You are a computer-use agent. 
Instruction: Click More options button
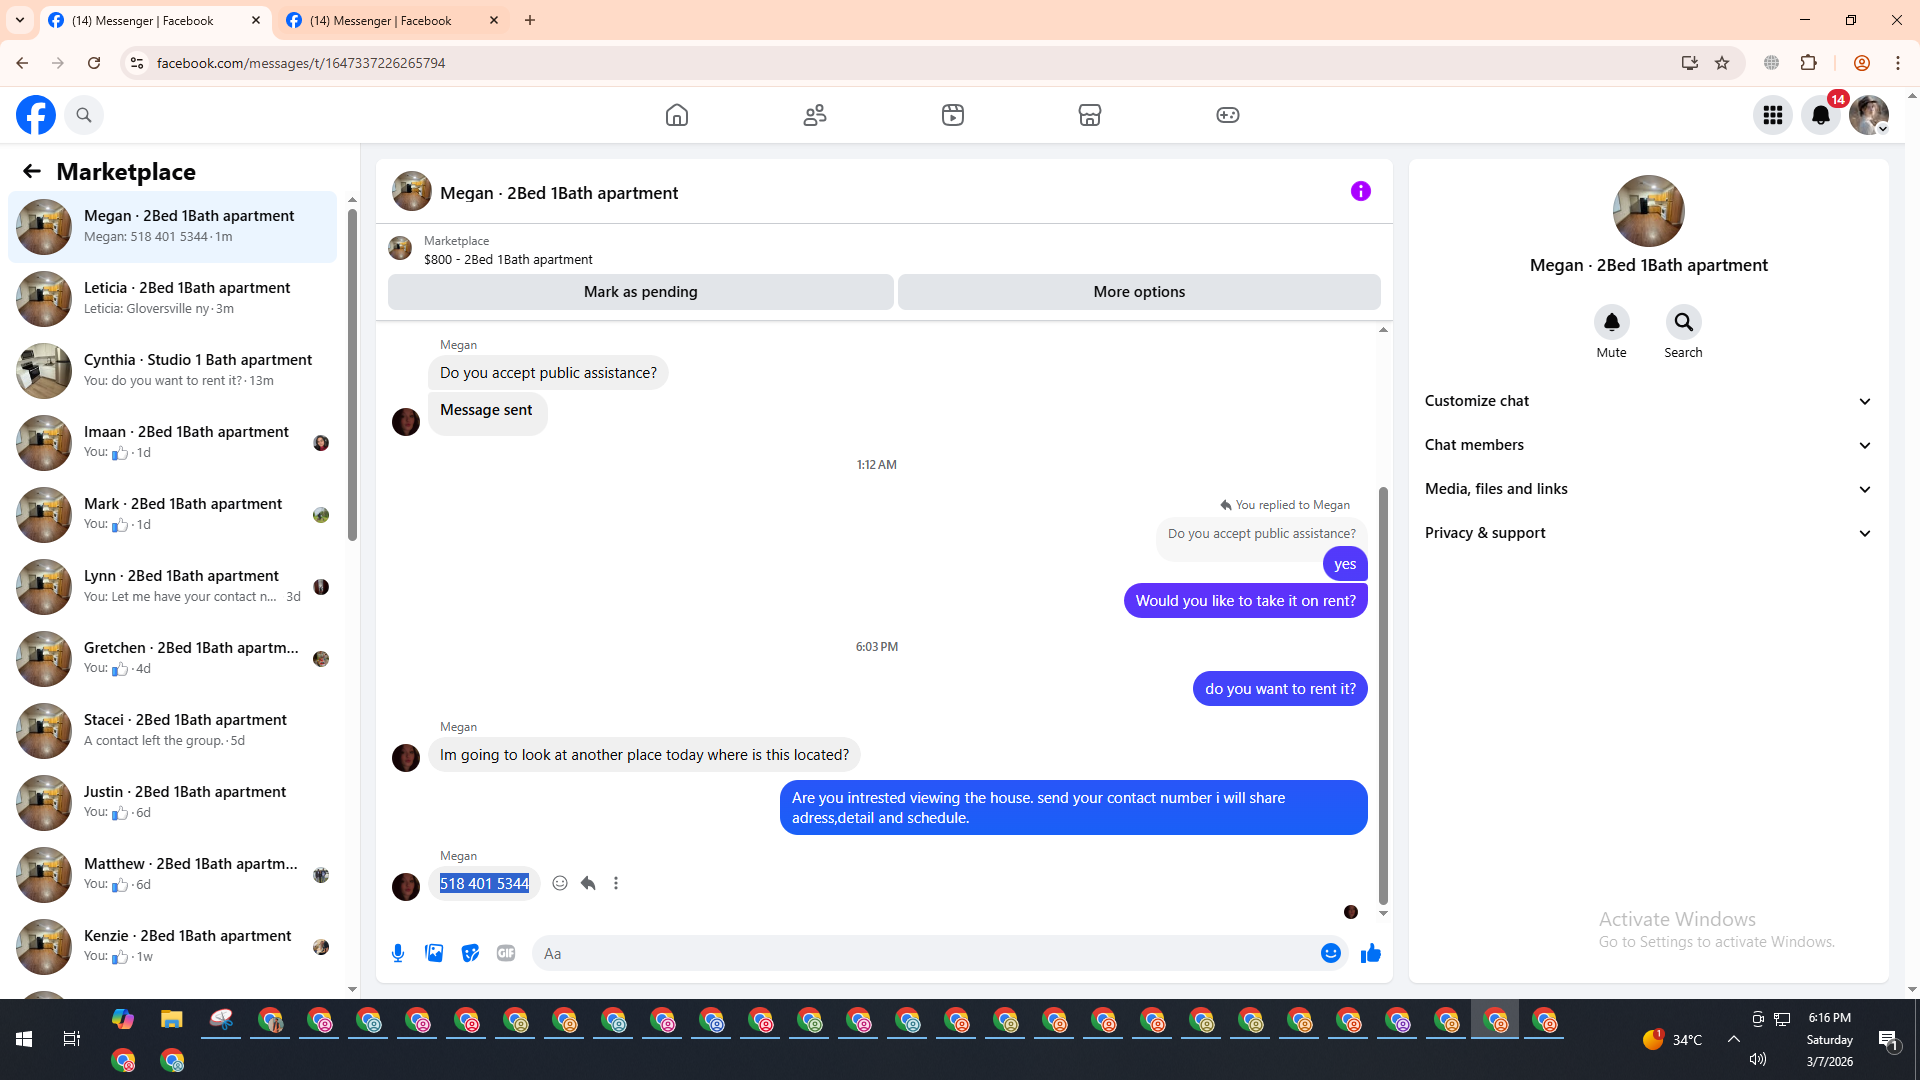[x=1139, y=292]
